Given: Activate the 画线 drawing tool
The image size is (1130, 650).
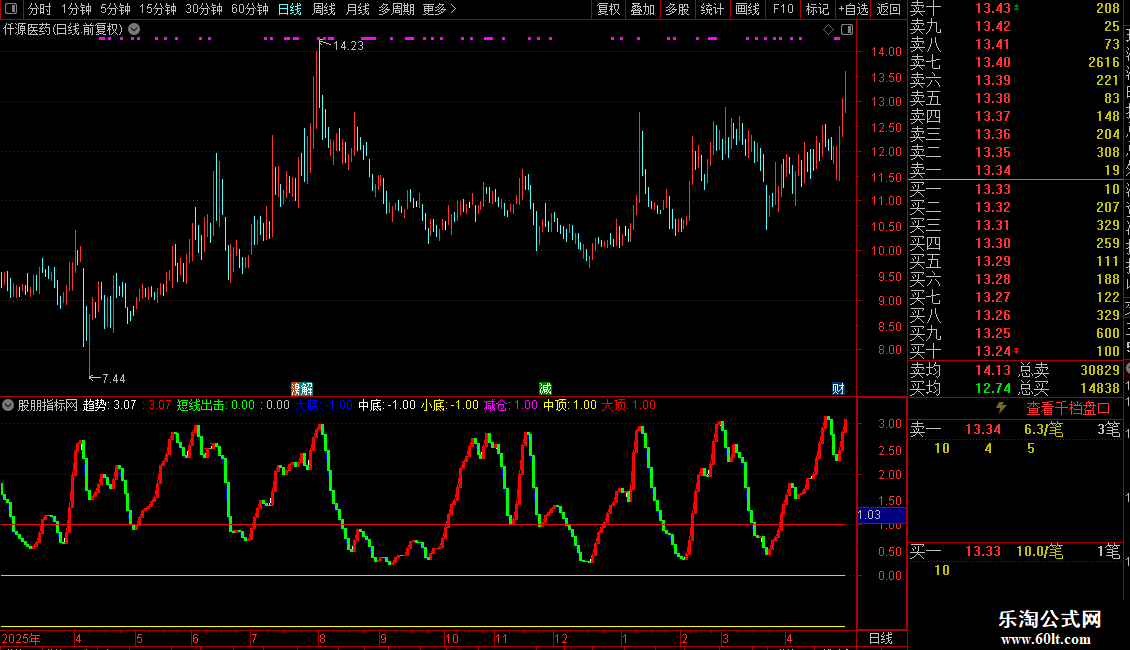Looking at the screenshot, I should coord(747,9).
